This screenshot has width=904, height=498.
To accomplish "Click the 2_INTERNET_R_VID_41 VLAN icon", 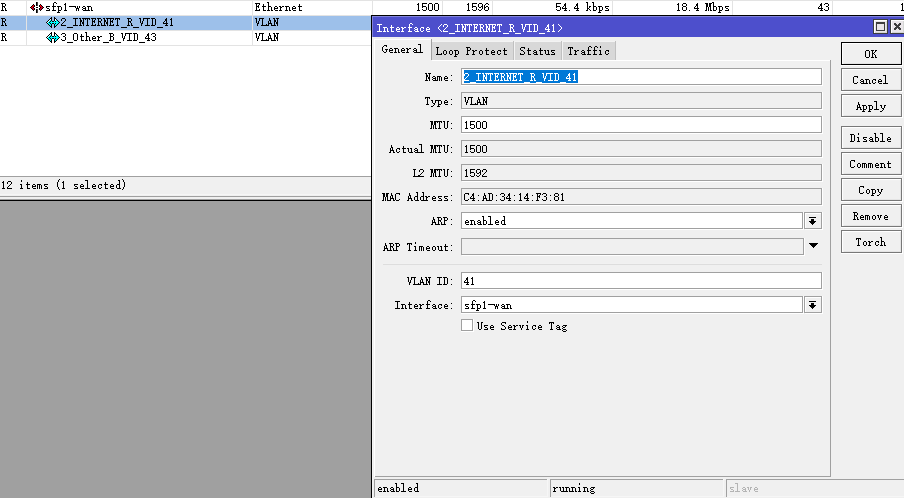I will (53, 22).
